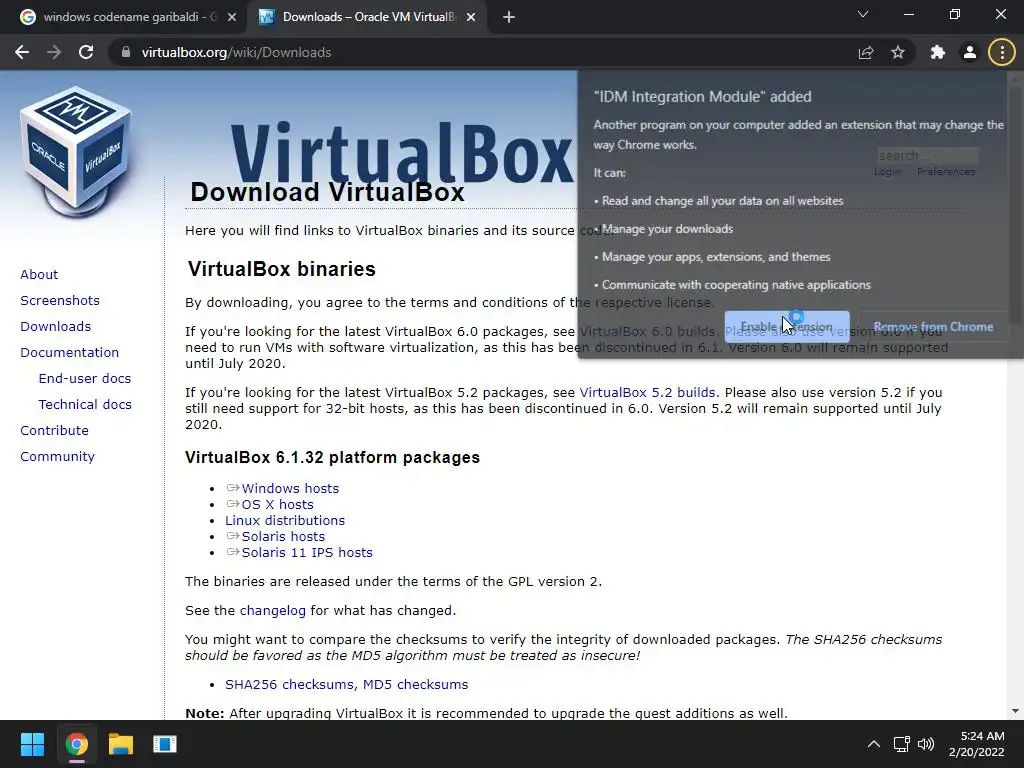The image size is (1024, 768).
Task: Open the Windows Start menu
Action: [x=32, y=744]
